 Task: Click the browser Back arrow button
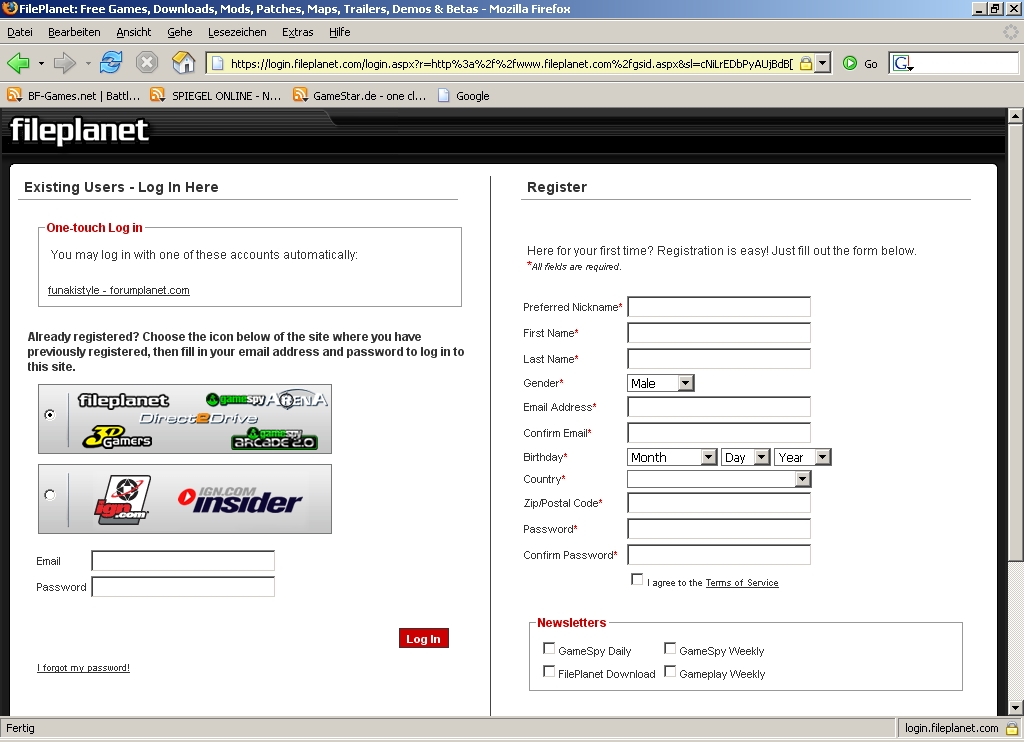click(x=18, y=63)
